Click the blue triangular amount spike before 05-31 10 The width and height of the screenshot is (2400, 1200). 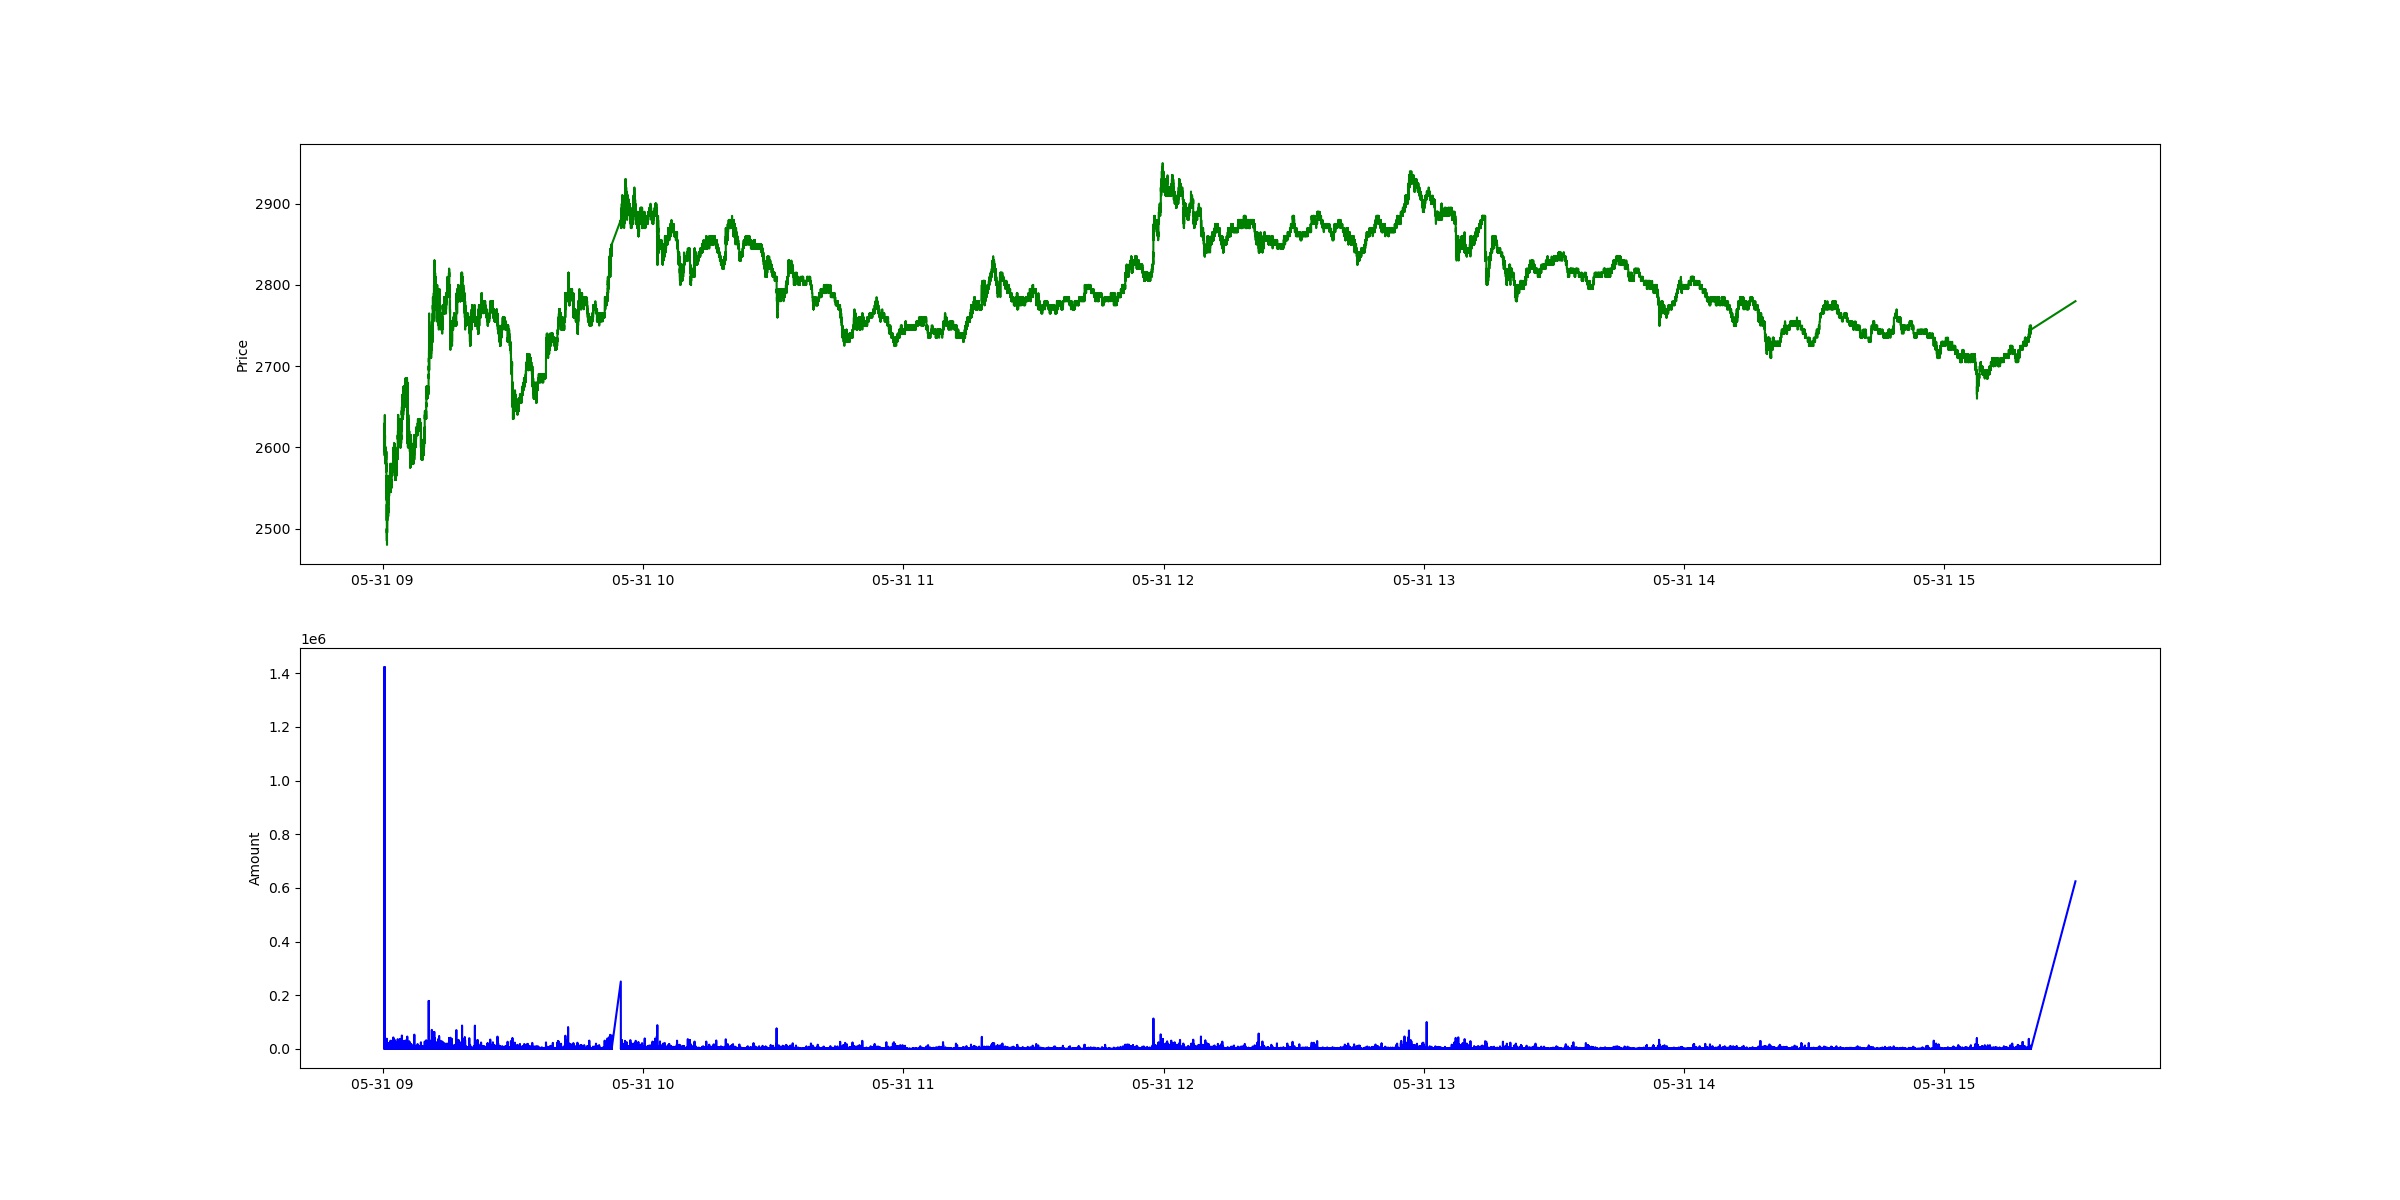coord(620,984)
